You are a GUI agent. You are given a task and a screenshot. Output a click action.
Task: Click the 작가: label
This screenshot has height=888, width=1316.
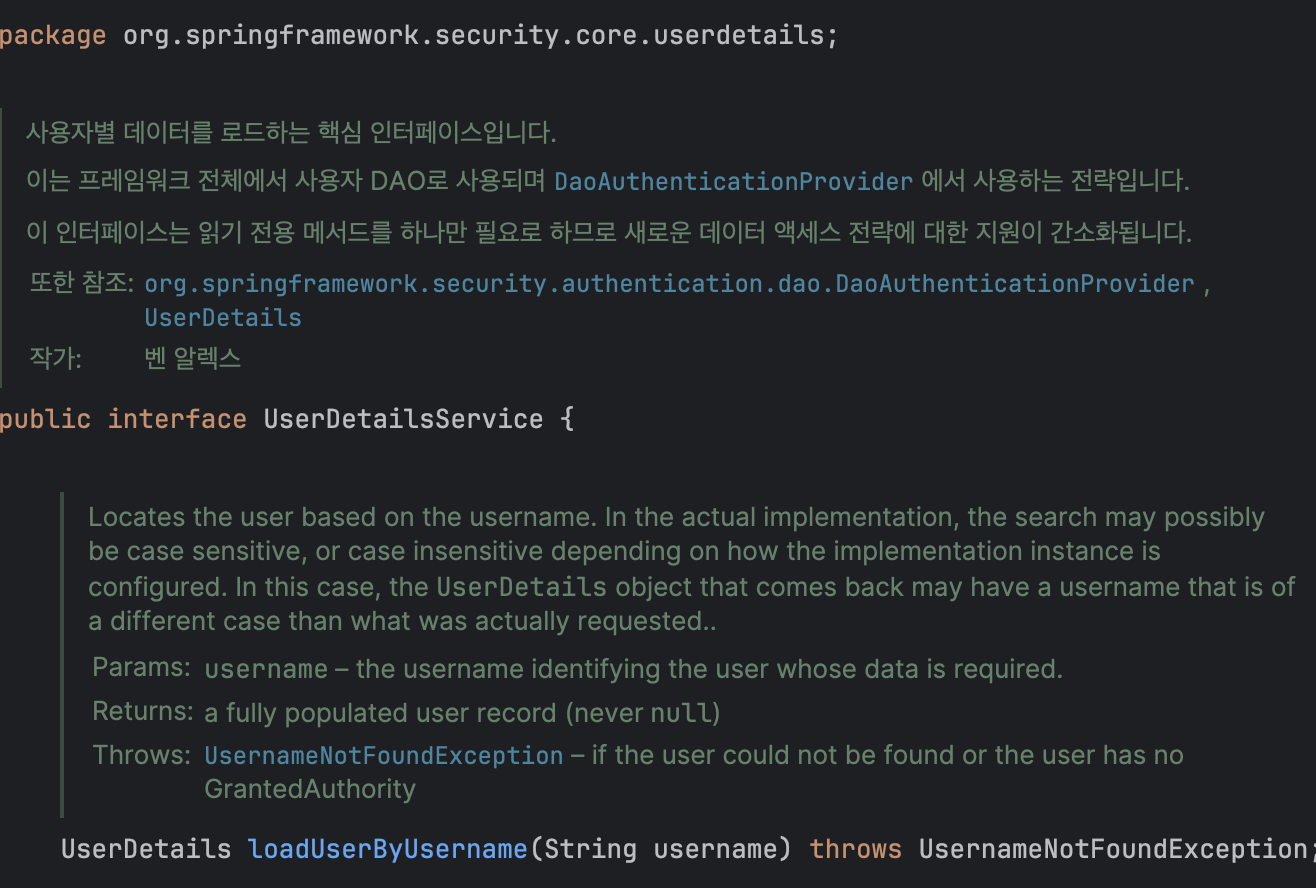(x=56, y=358)
